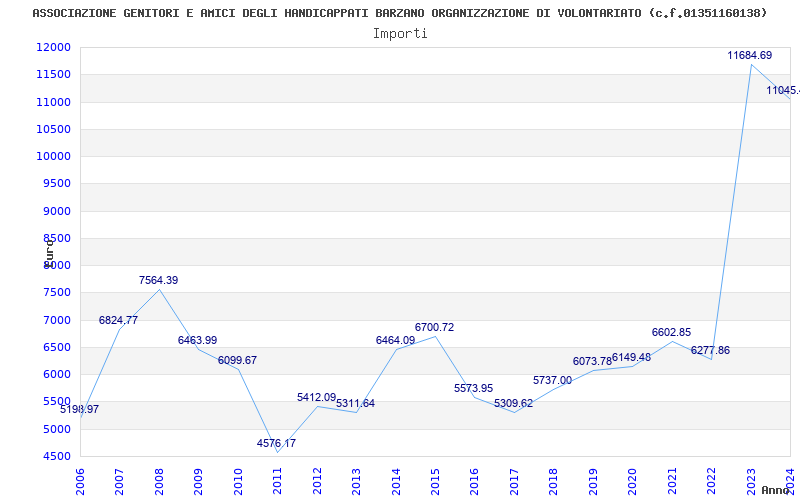The image size is (800, 500).
Task: Click the y-axis tick 9500
Action: point(57,184)
